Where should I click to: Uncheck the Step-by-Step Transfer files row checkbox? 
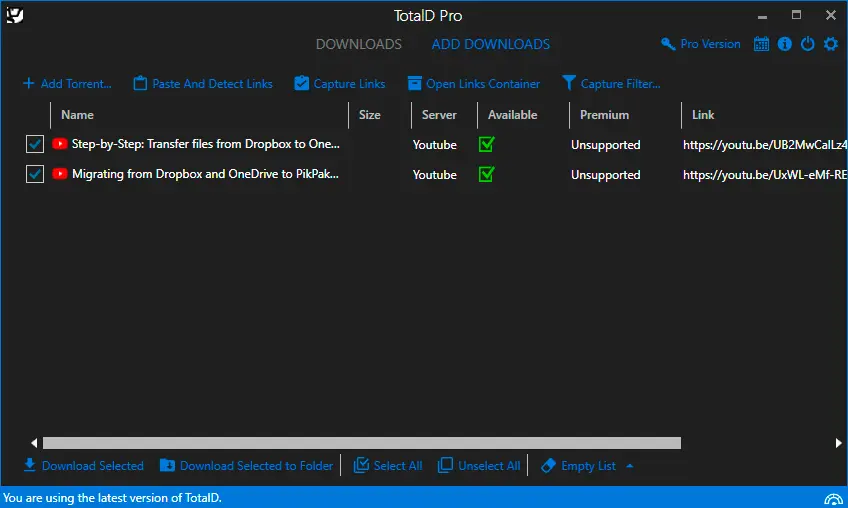tap(35, 144)
